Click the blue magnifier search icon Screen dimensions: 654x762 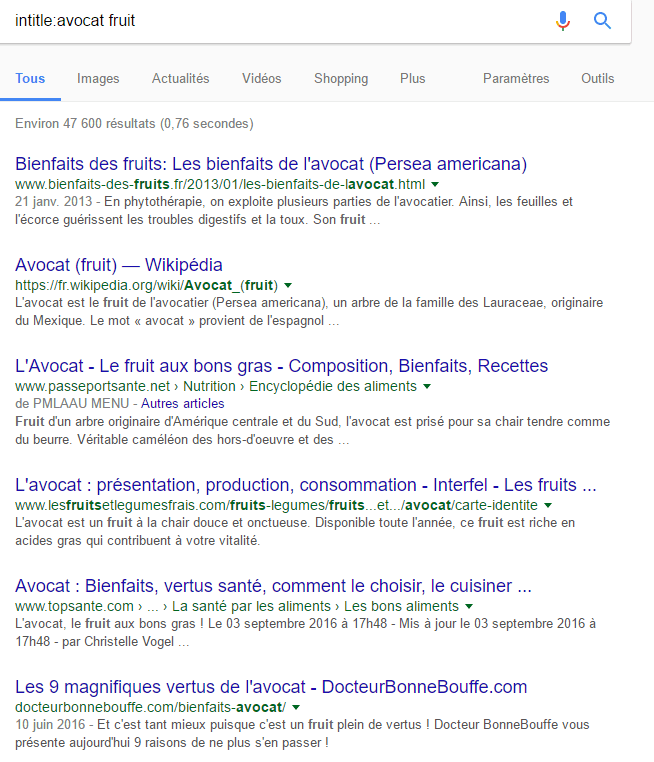click(x=602, y=20)
